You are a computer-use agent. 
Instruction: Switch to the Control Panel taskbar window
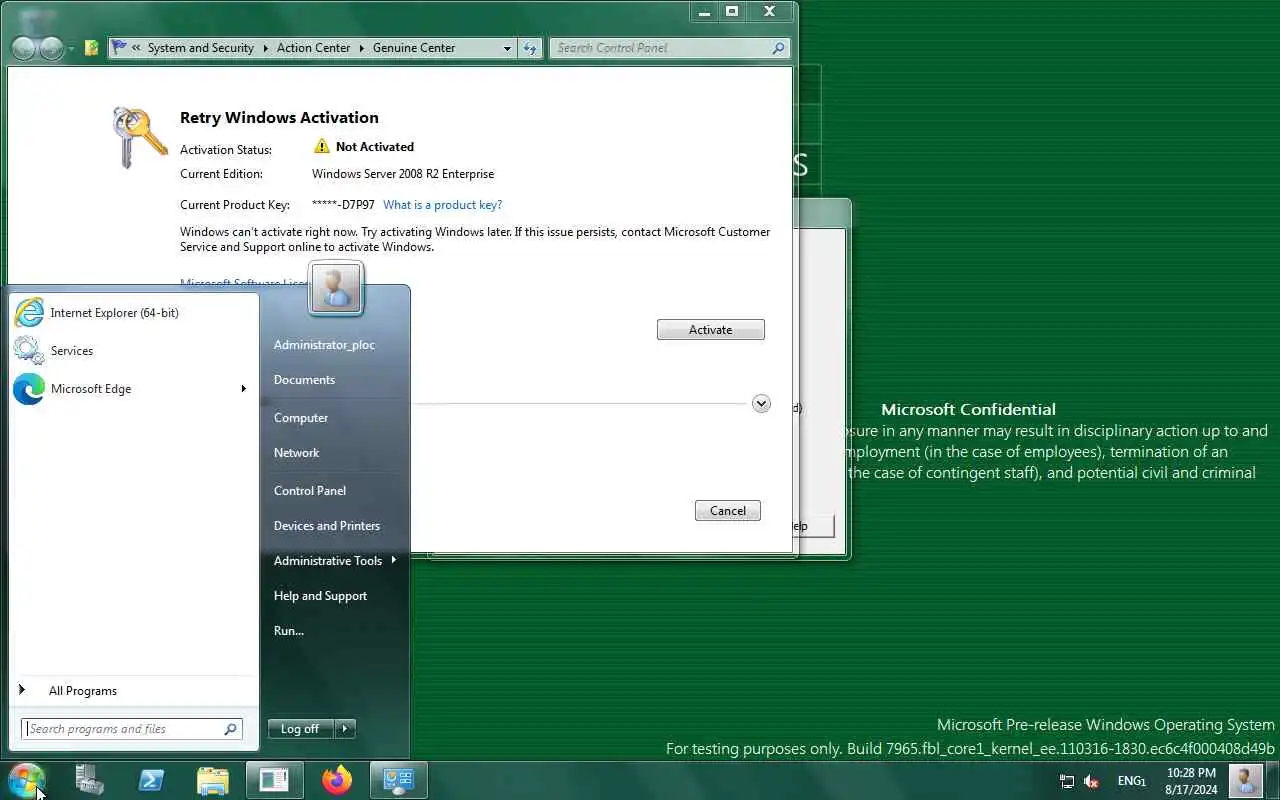399,779
